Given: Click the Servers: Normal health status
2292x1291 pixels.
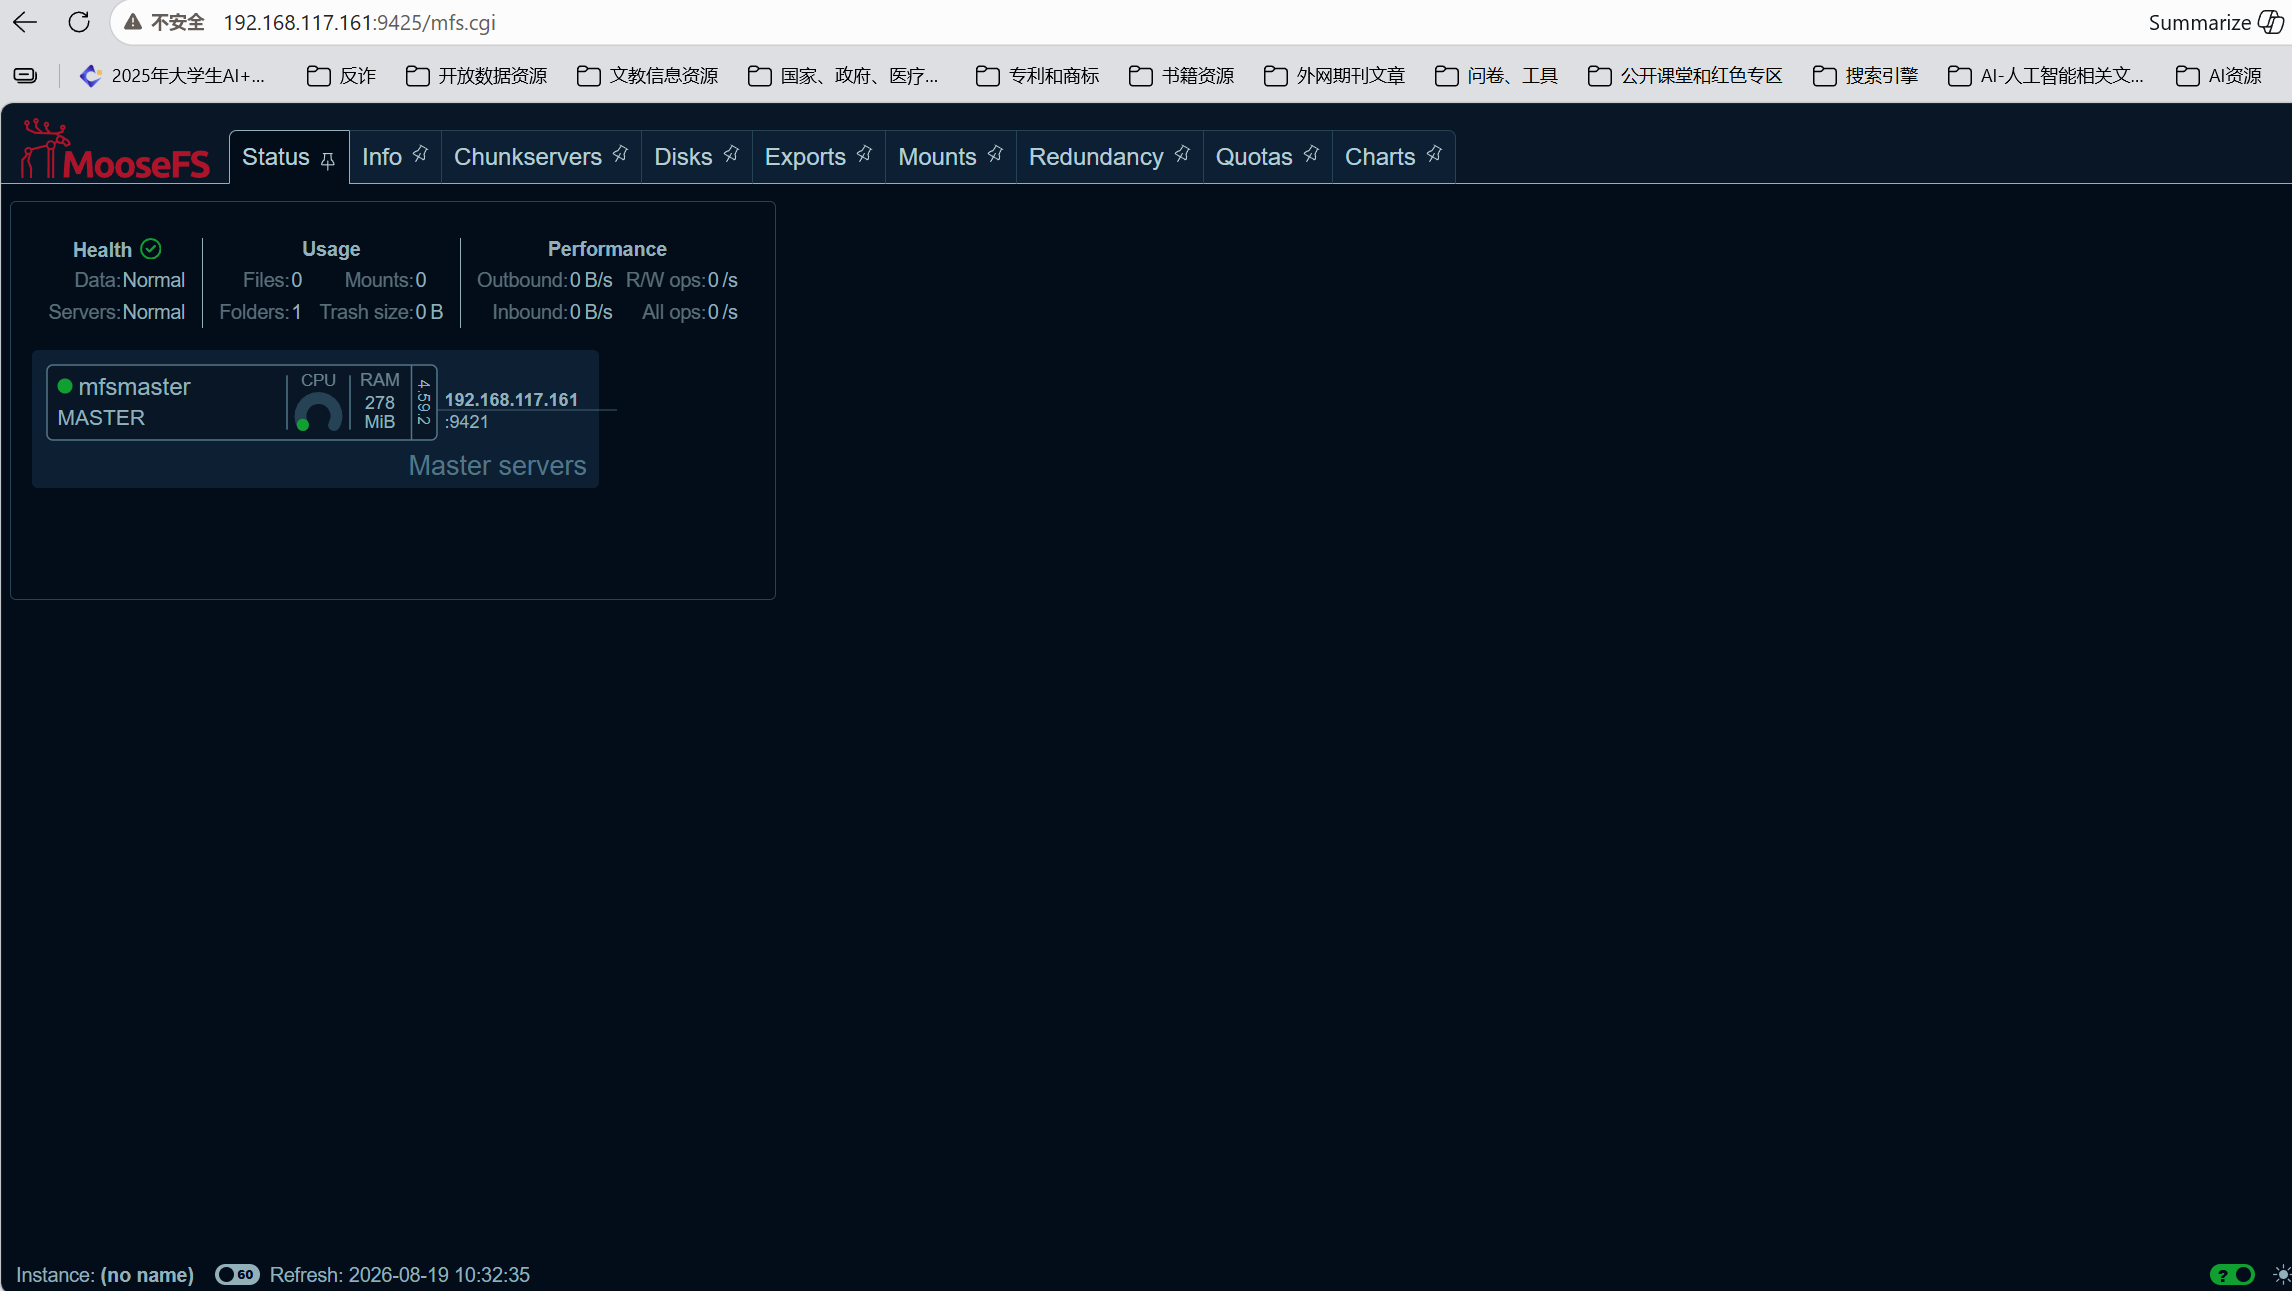Looking at the screenshot, I should [x=116, y=312].
